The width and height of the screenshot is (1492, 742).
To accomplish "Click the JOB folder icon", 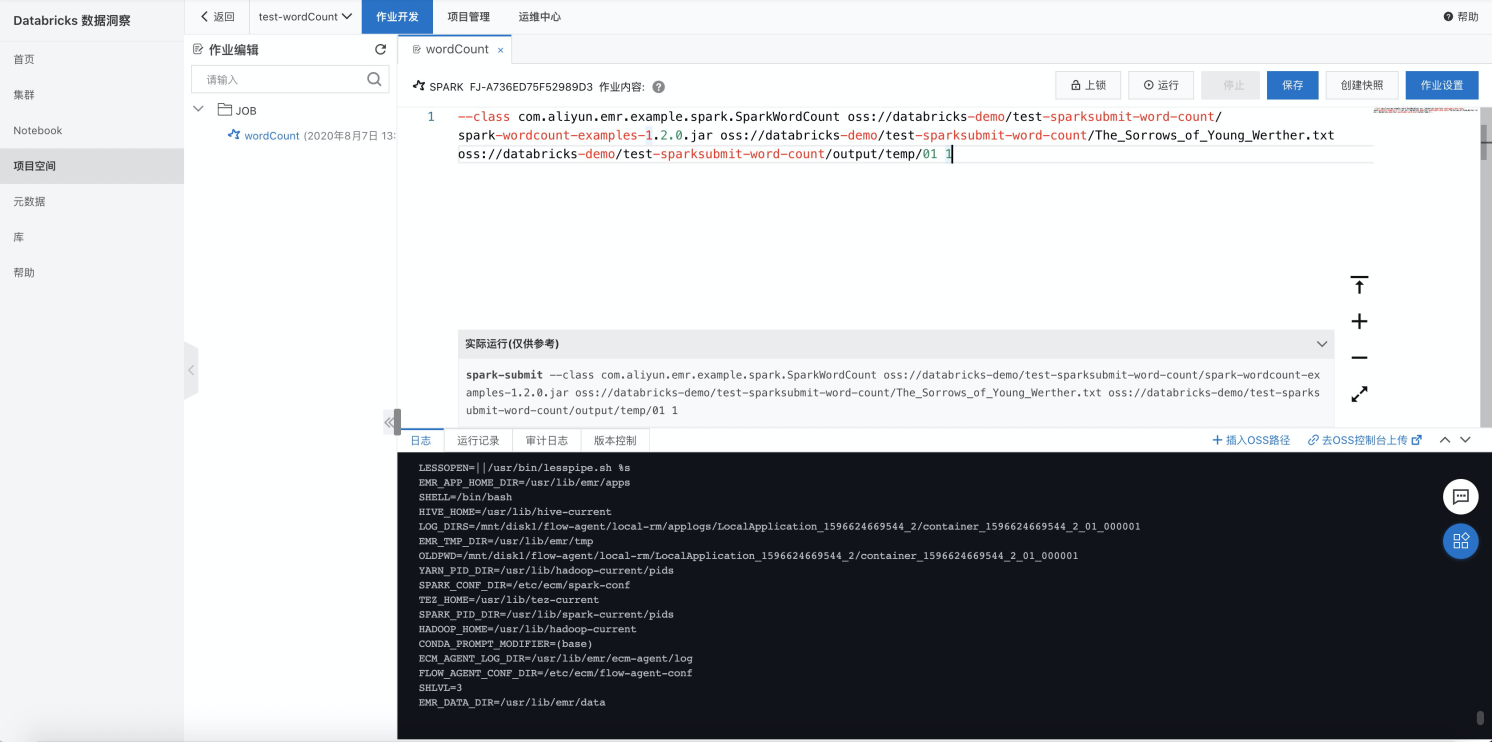I will 225,110.
